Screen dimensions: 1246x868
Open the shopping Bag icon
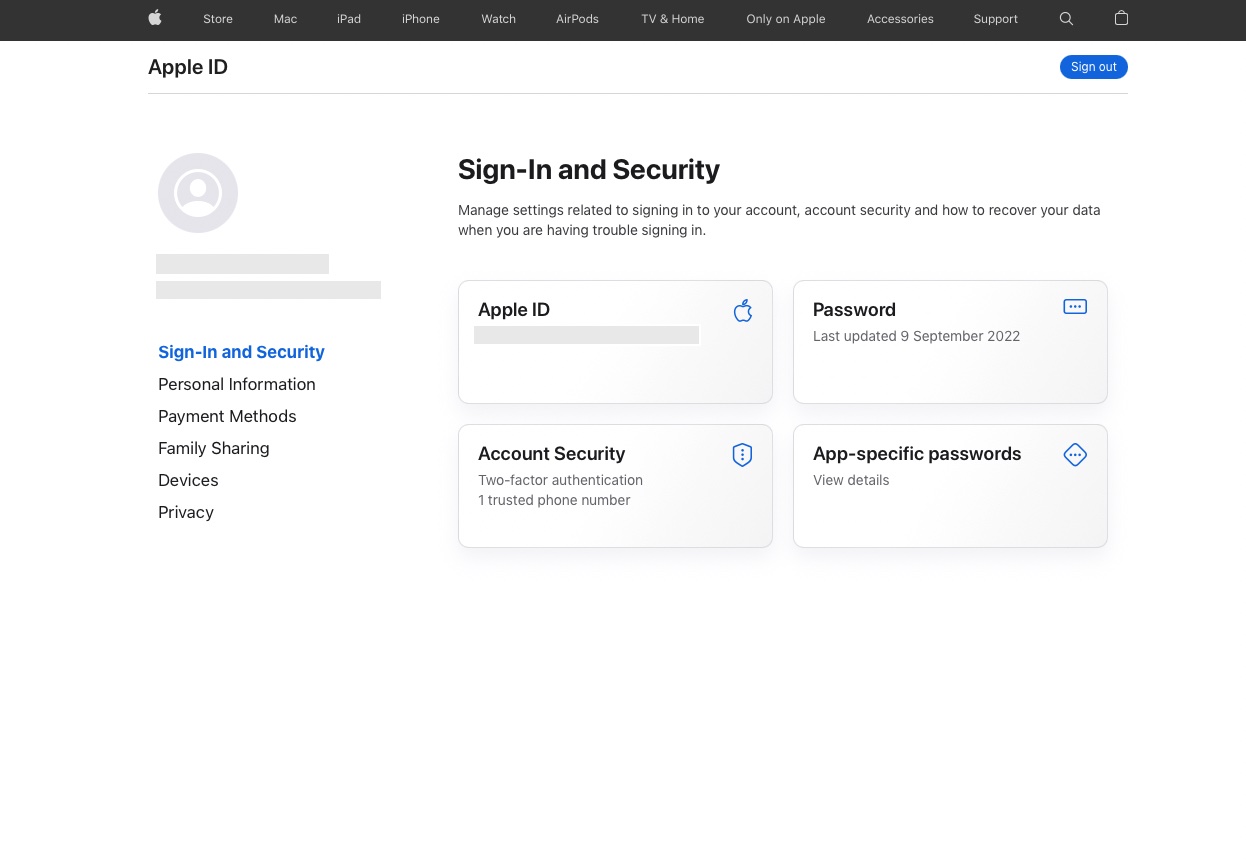pyautogui.click(x=1121, y=19)
